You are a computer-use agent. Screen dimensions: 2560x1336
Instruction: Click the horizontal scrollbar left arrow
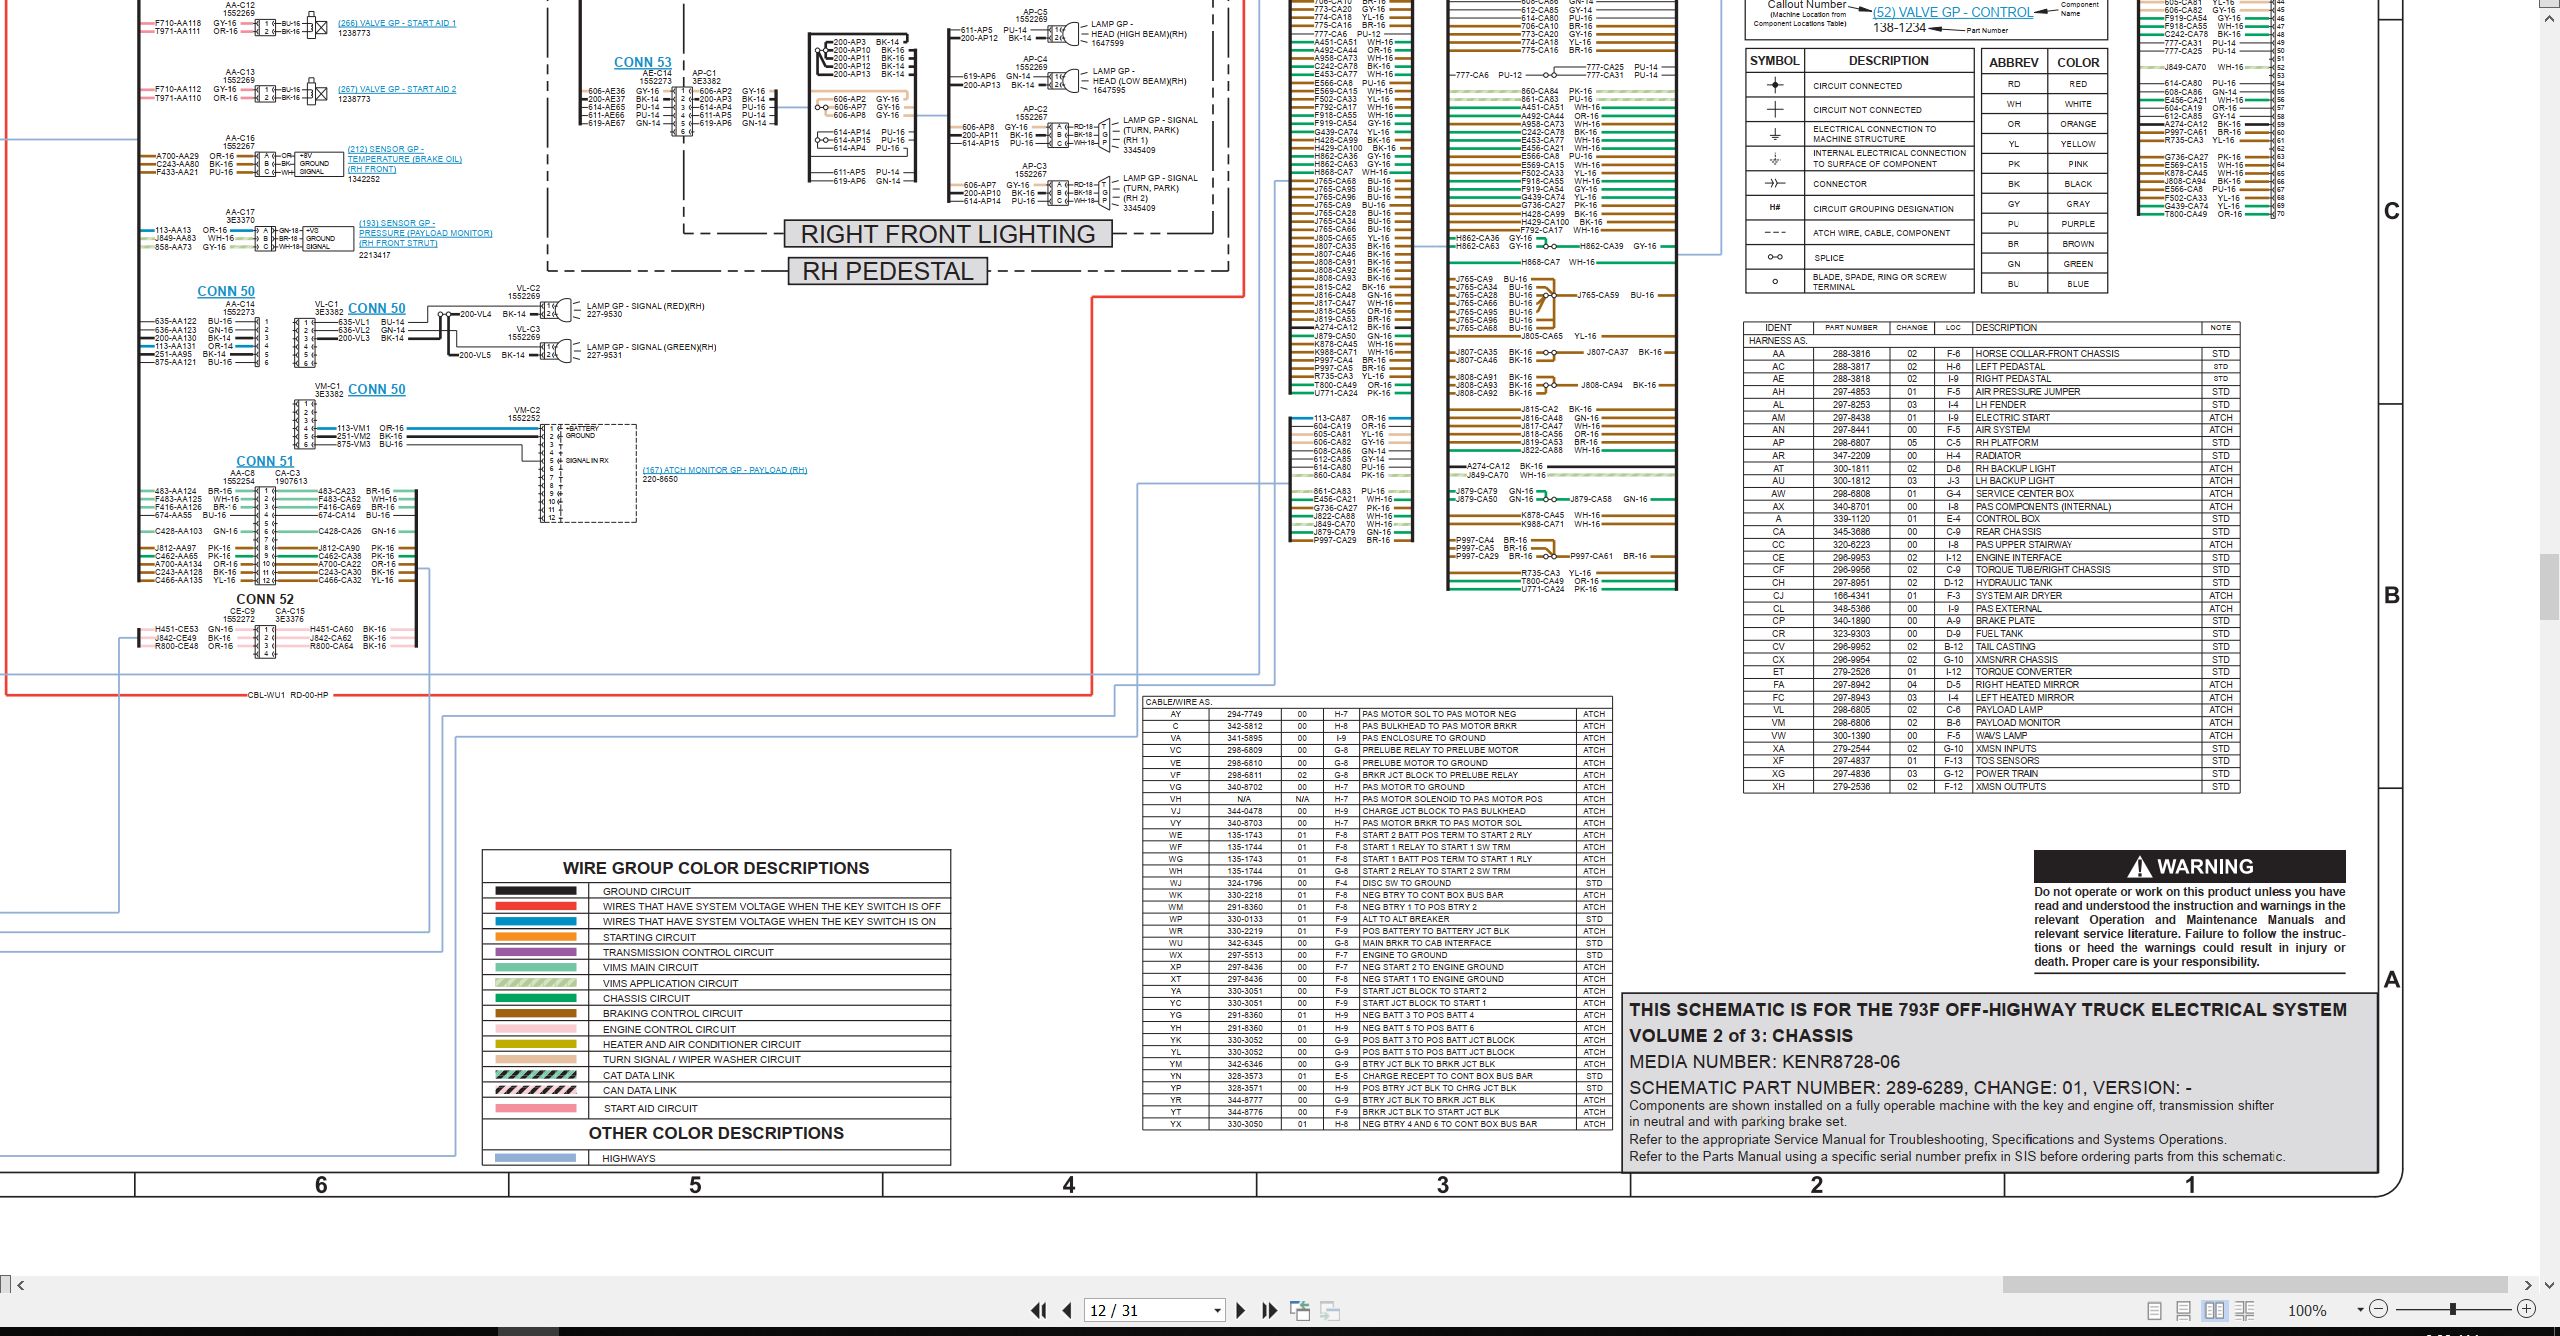point(21,1285)
